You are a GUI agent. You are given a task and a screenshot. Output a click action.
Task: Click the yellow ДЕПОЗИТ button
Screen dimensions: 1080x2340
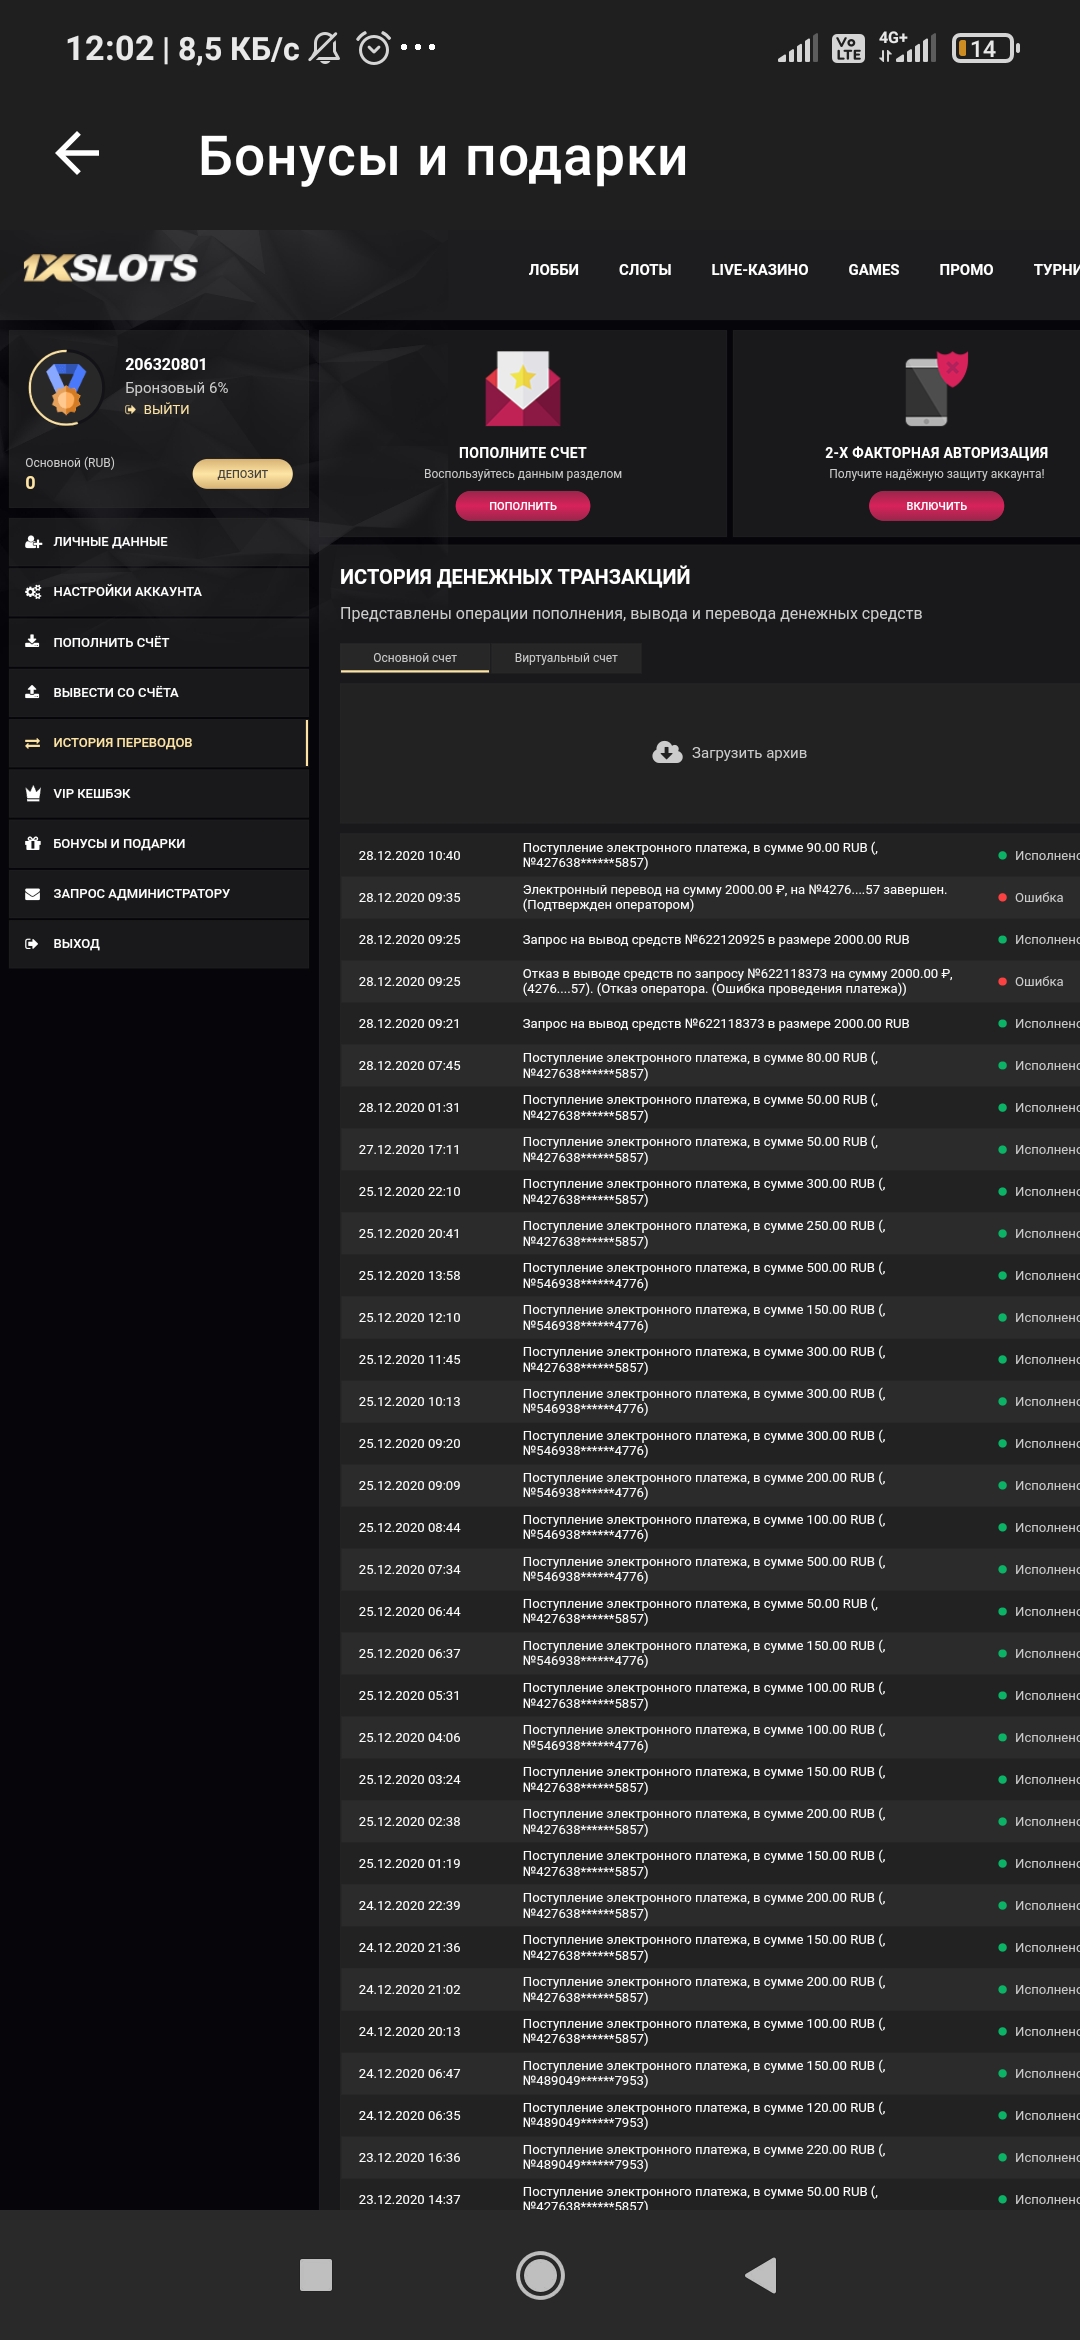pos(242,474)
